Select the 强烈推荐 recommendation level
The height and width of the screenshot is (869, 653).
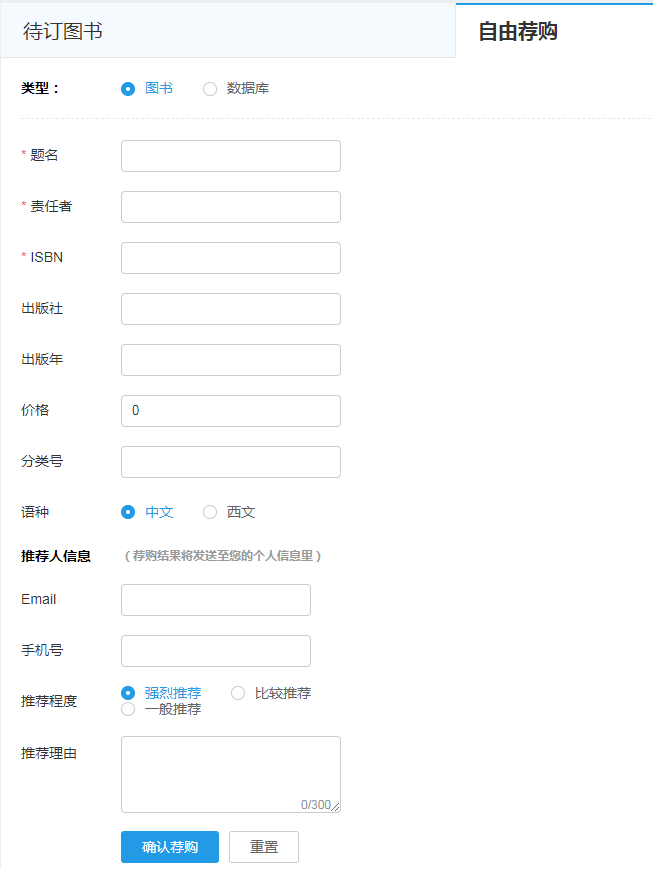click(128, 692)
